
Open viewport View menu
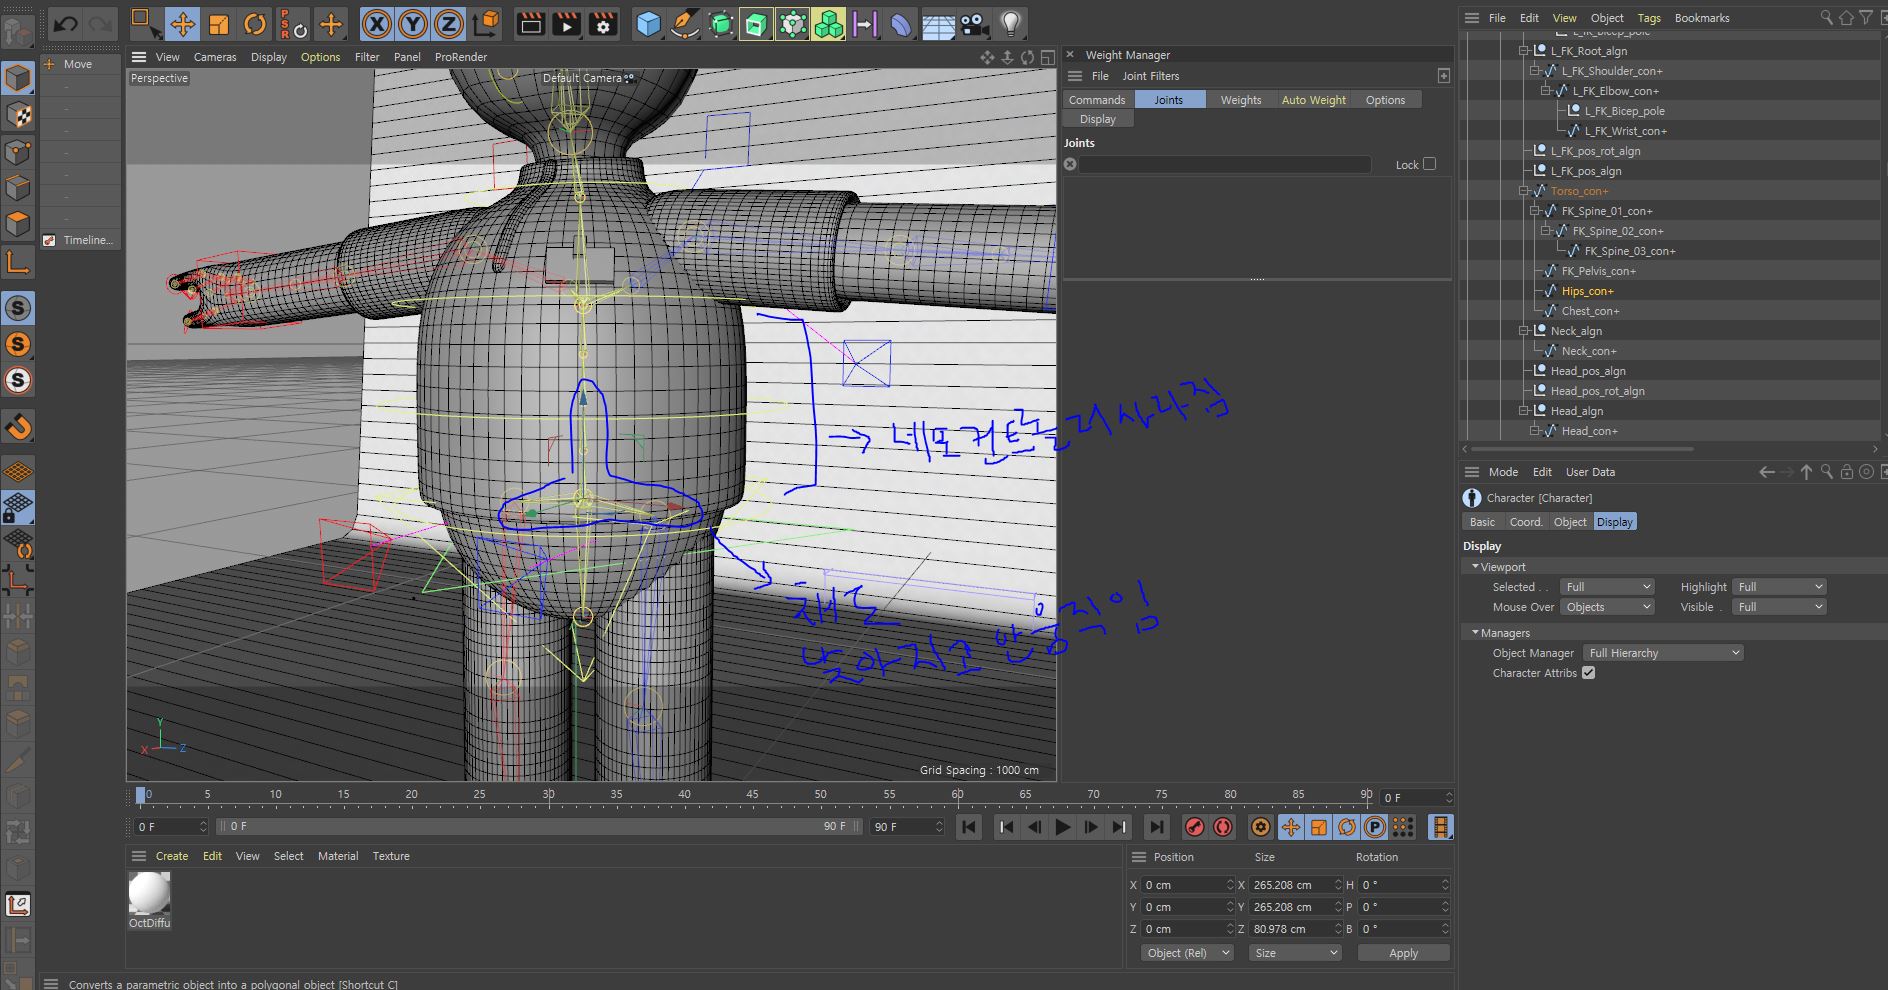pyautogui.click(x=168, y=57)
